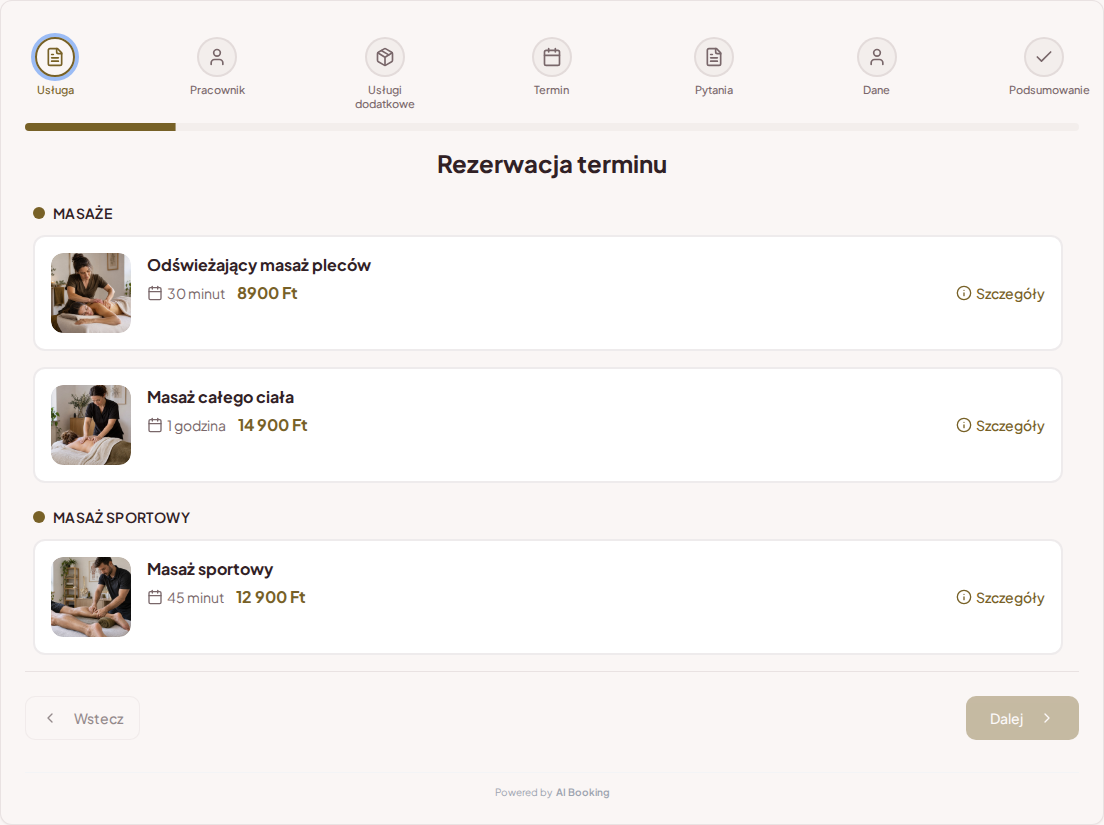Click the Rezerwacja terminu heading

pos(552,164)
